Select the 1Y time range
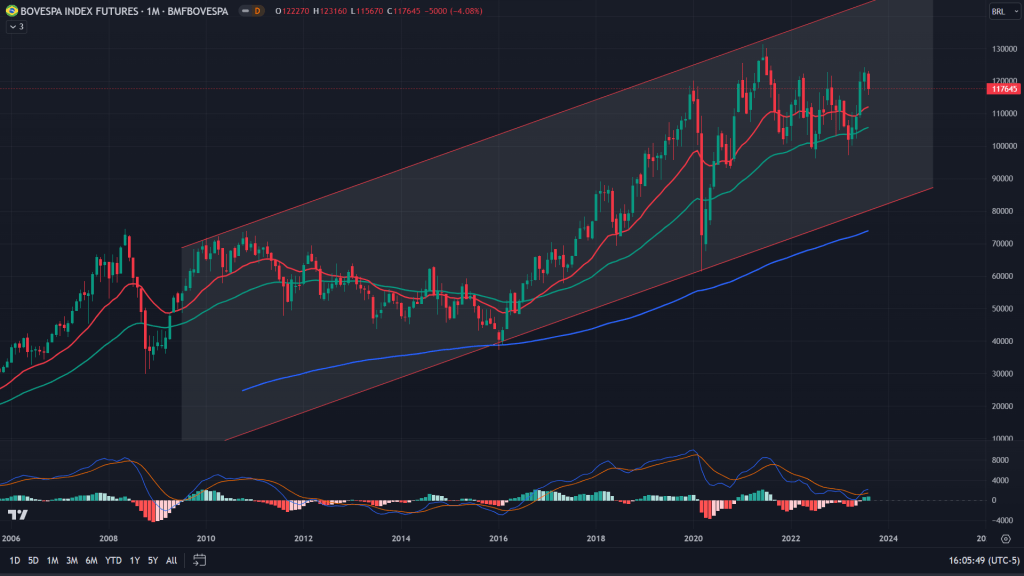The width and height of the screenshot is (1024, 576). pyautogui.click(x=134, y=560)
